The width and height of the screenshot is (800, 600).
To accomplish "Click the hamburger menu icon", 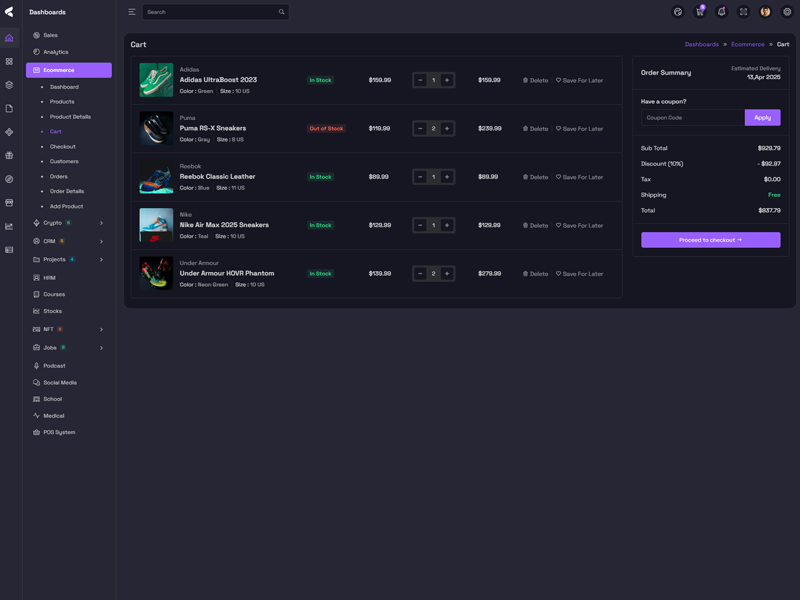I will [131, 12].
